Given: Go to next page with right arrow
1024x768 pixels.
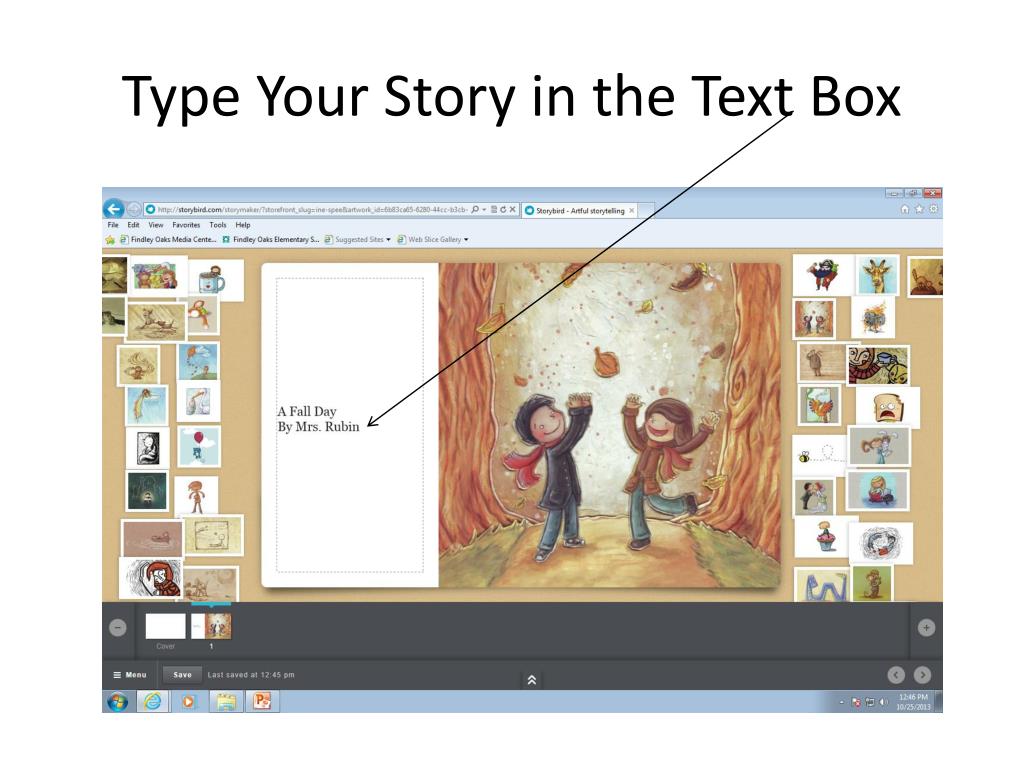Looking at the screenshot, I should pos(922,675).
